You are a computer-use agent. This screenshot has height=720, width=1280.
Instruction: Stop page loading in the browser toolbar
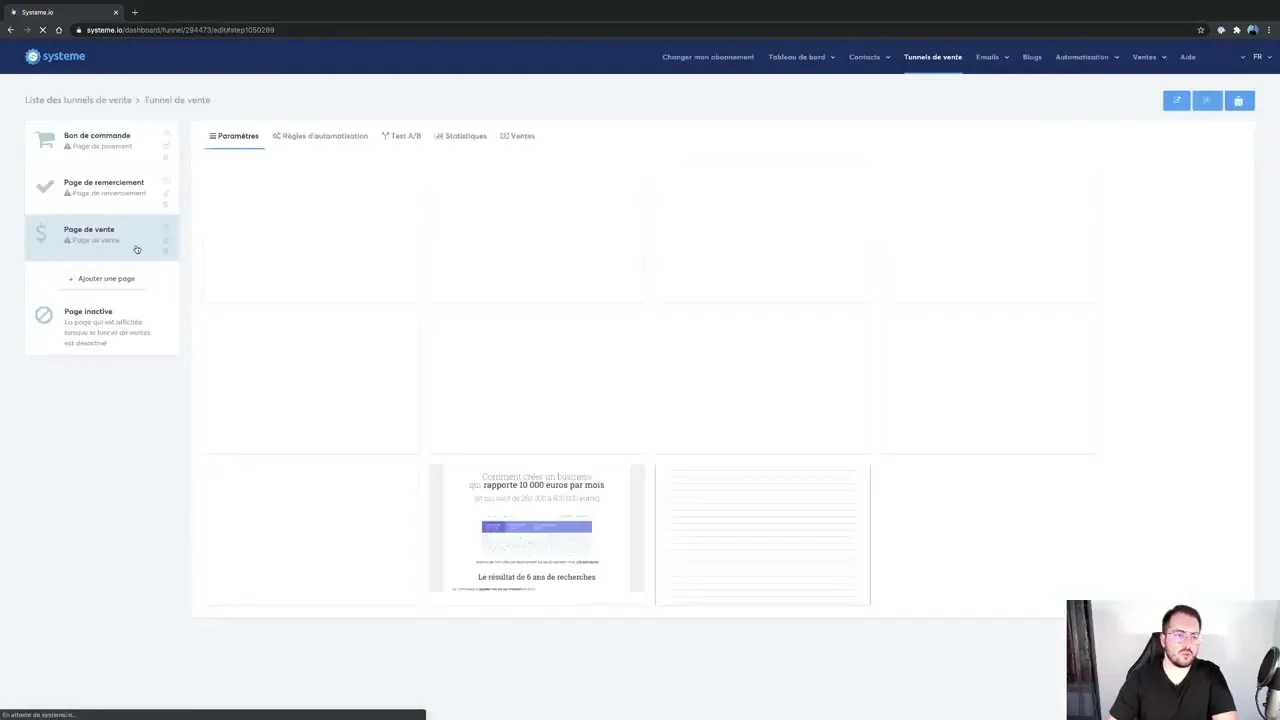(x=42, y=30)
